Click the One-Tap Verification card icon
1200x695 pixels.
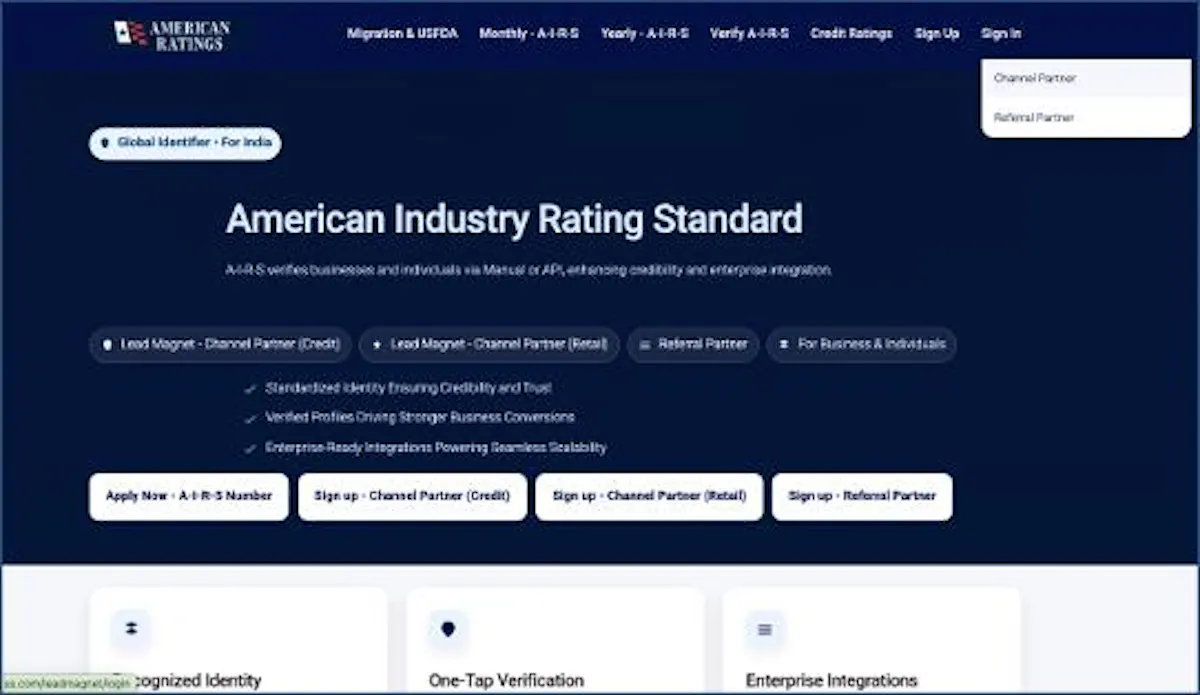pos(448,630)
